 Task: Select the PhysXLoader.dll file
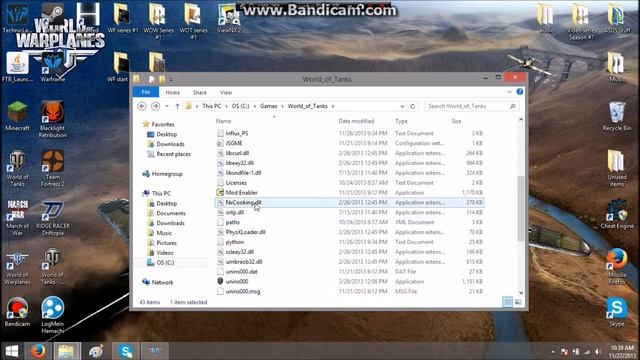(x=245, y=232)
